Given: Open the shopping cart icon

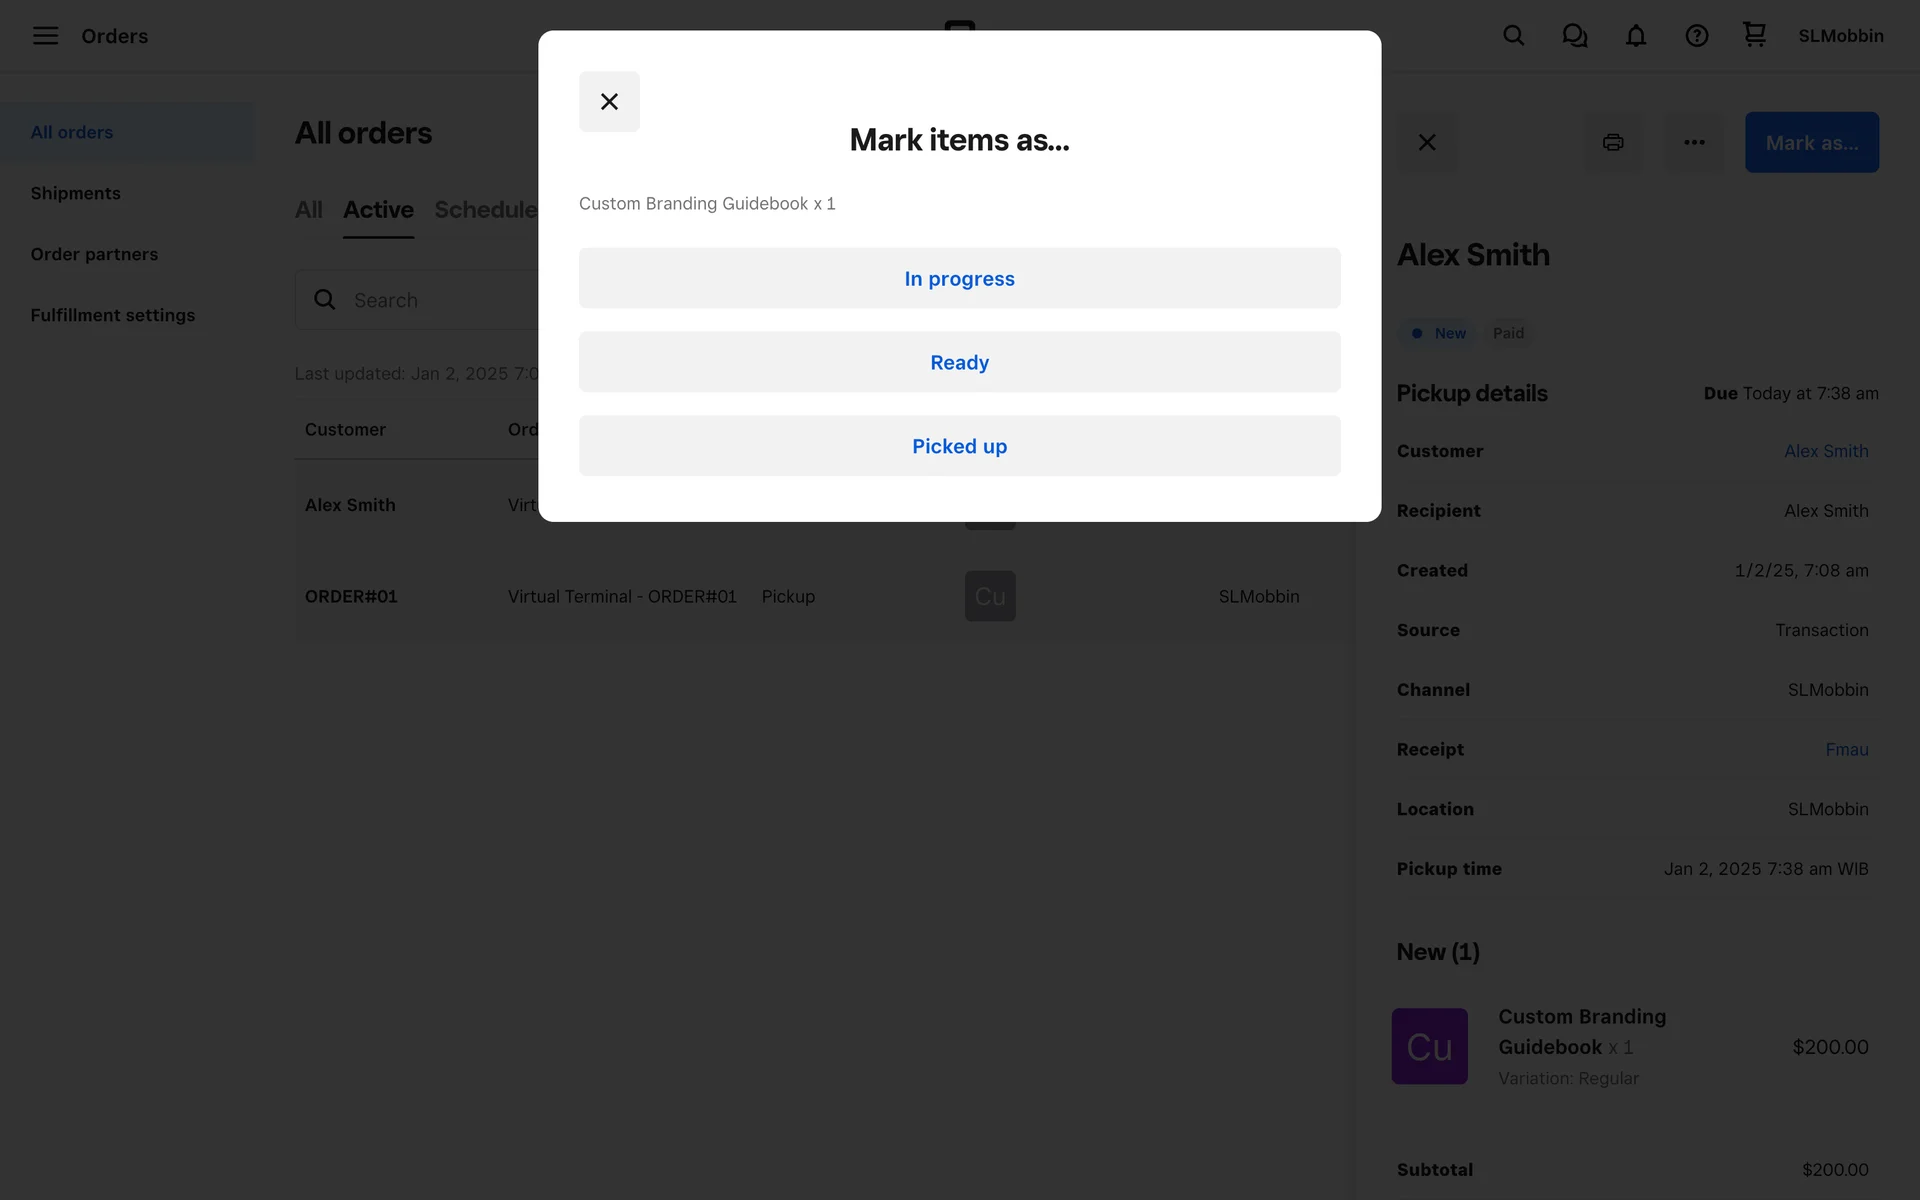Looking at the screenshot, I should tap(1754, 35).
